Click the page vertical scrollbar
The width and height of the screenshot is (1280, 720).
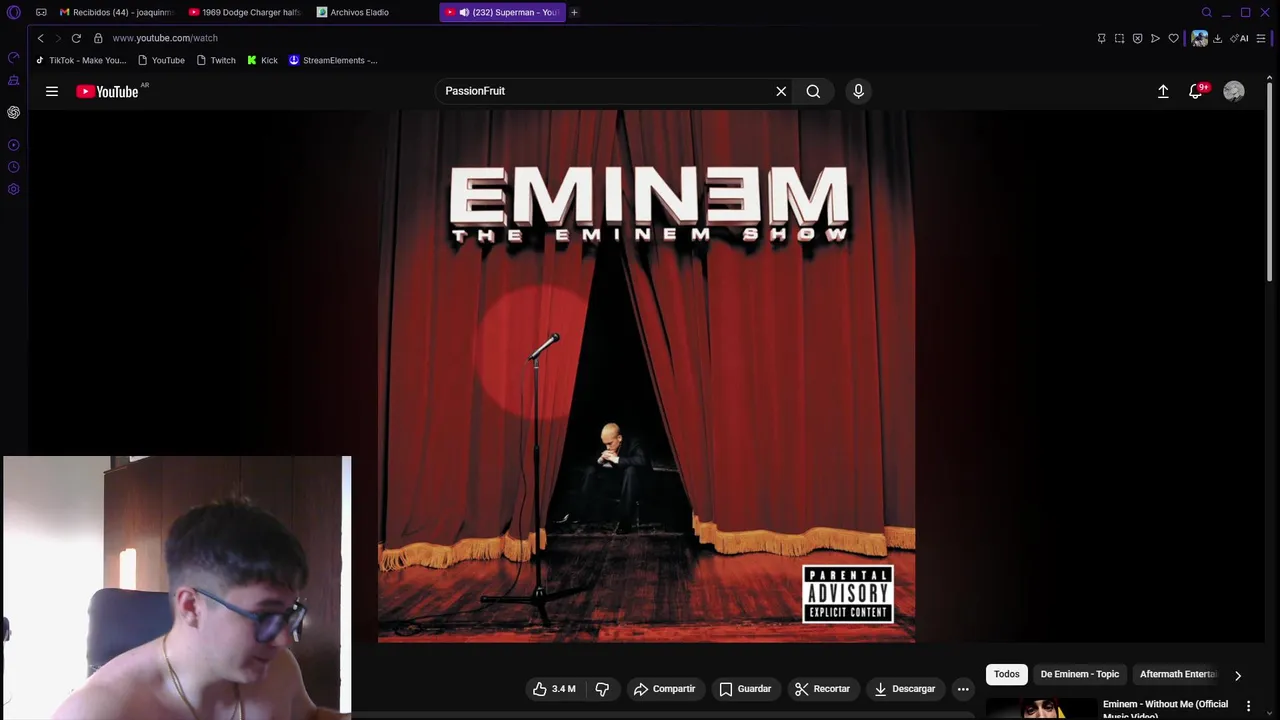coord(1270,180)
